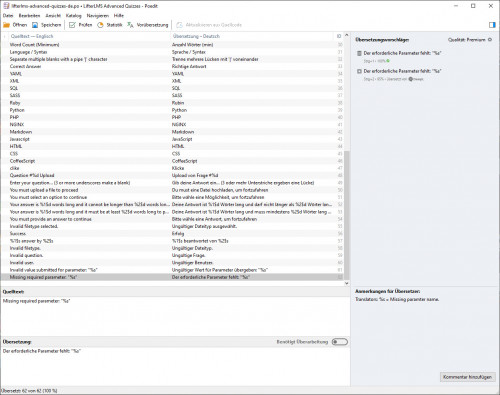Select the 'Invalid question.' row
Screen dimensions: 500x395
(172, 256)
